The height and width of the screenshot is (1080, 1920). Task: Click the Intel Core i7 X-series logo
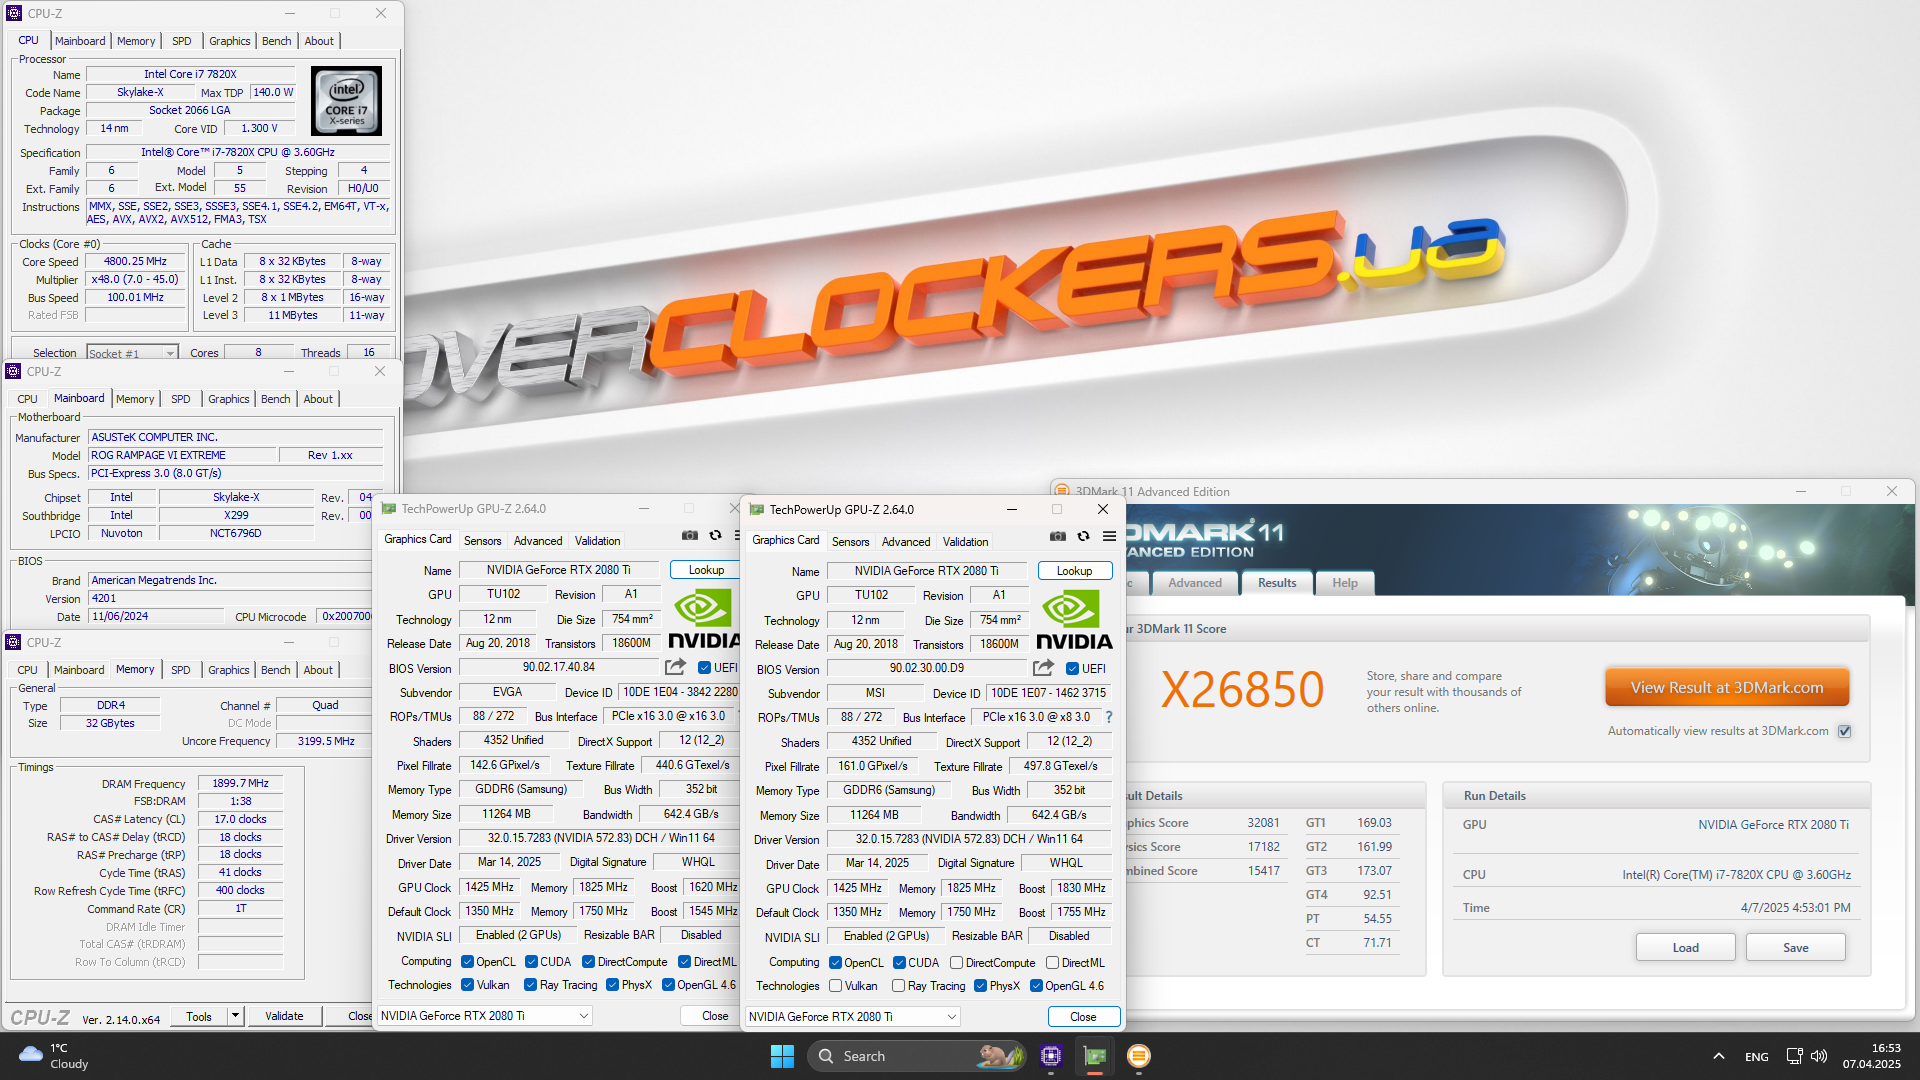(x=347, y=101)
